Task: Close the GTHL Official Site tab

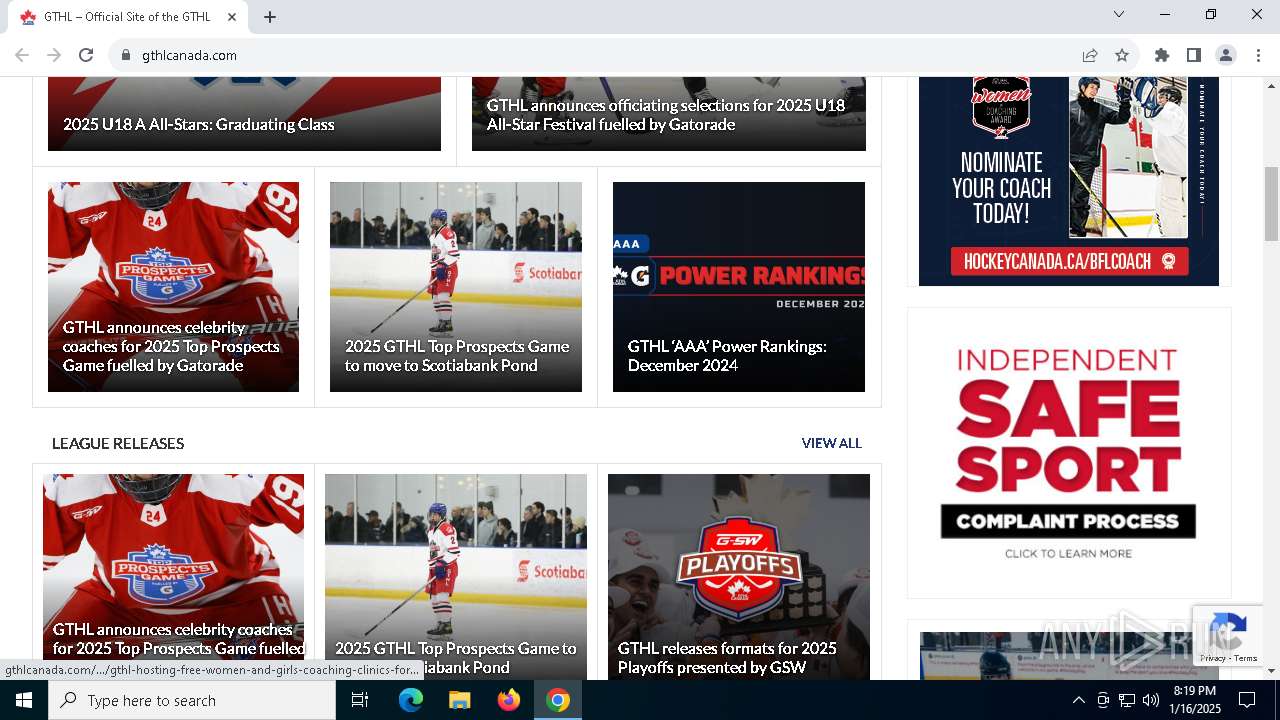Action: point(232,17)
